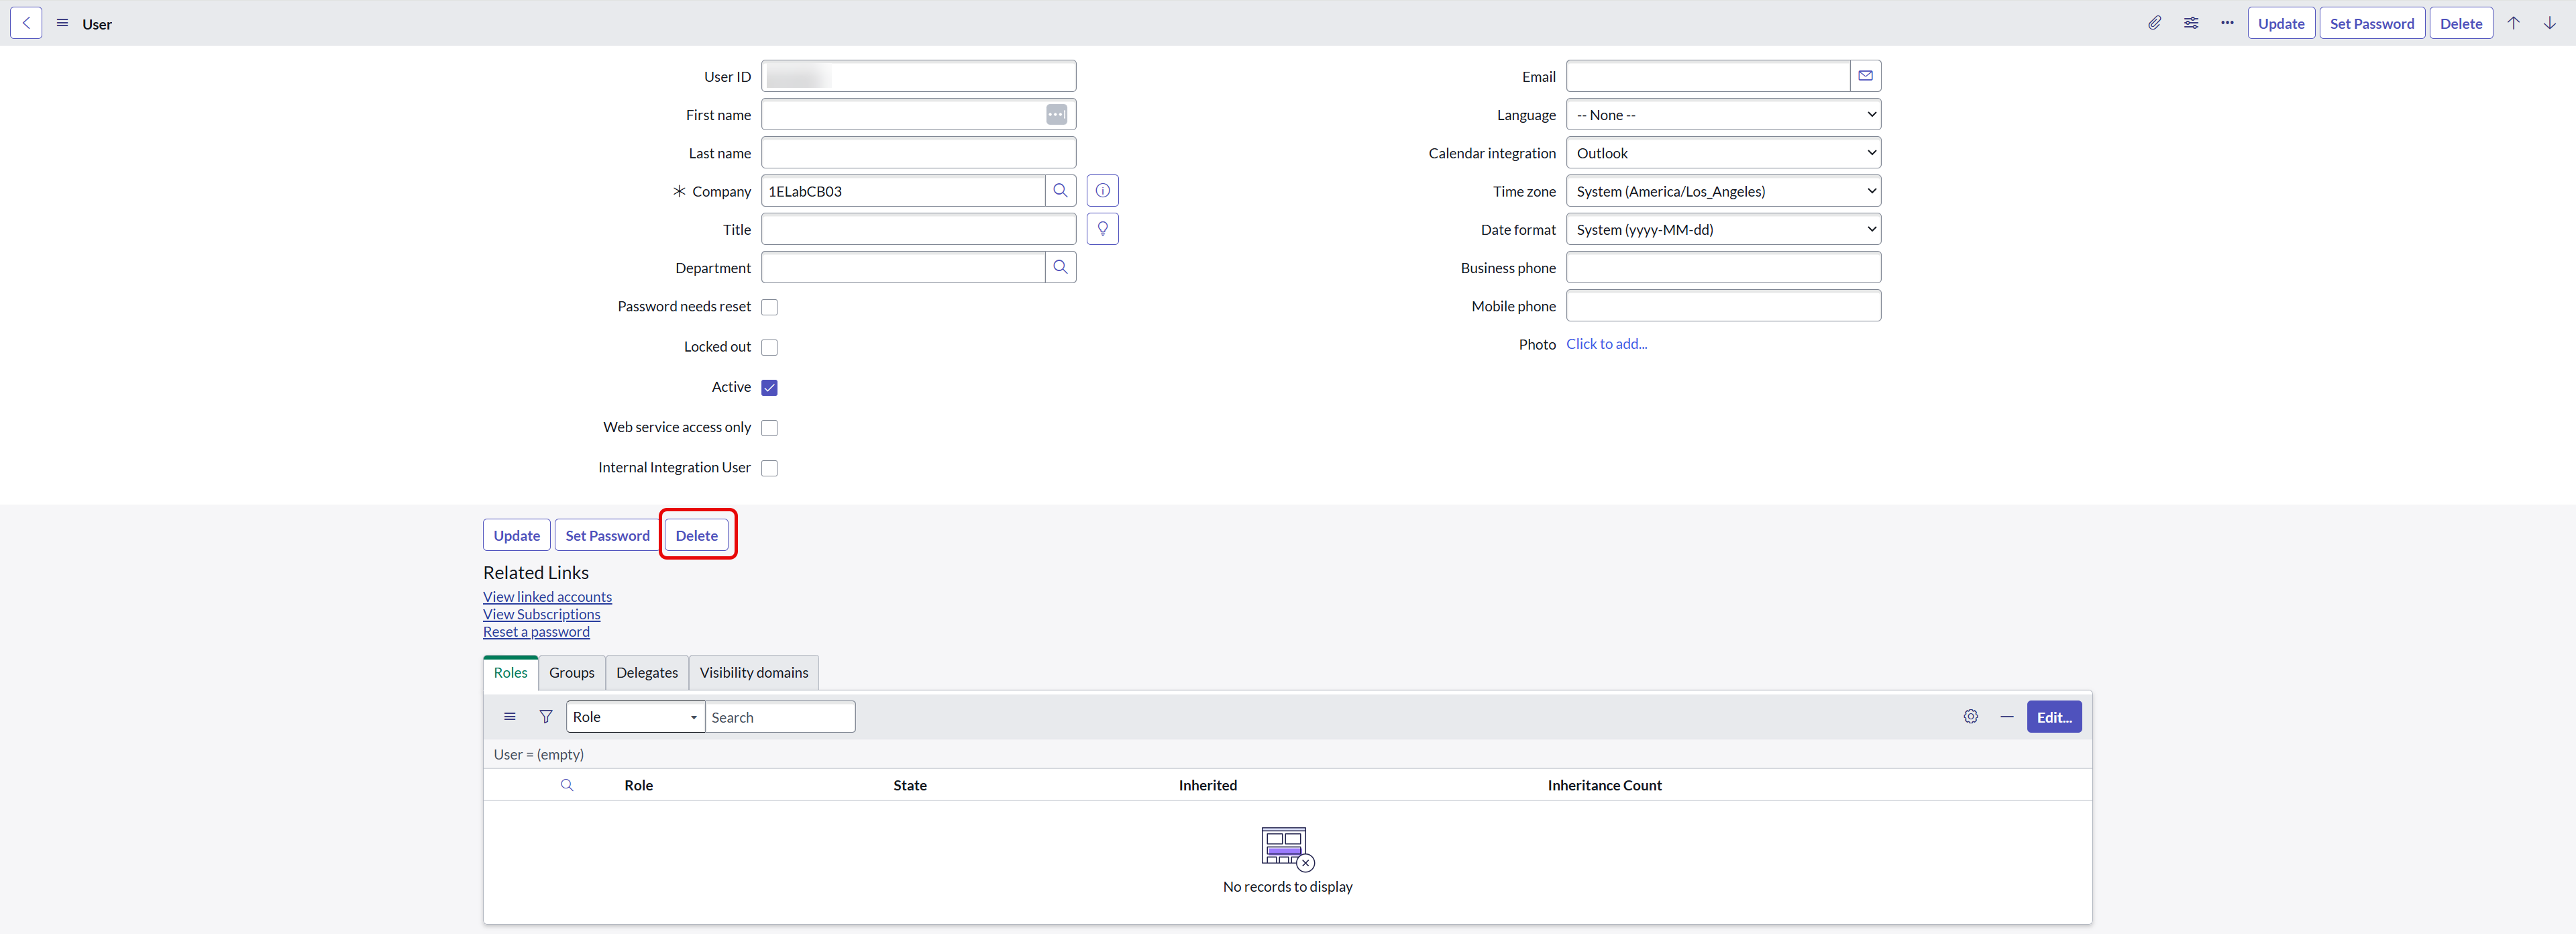
Task: Open personalize form settings icon
Action: click(2190, 23)
